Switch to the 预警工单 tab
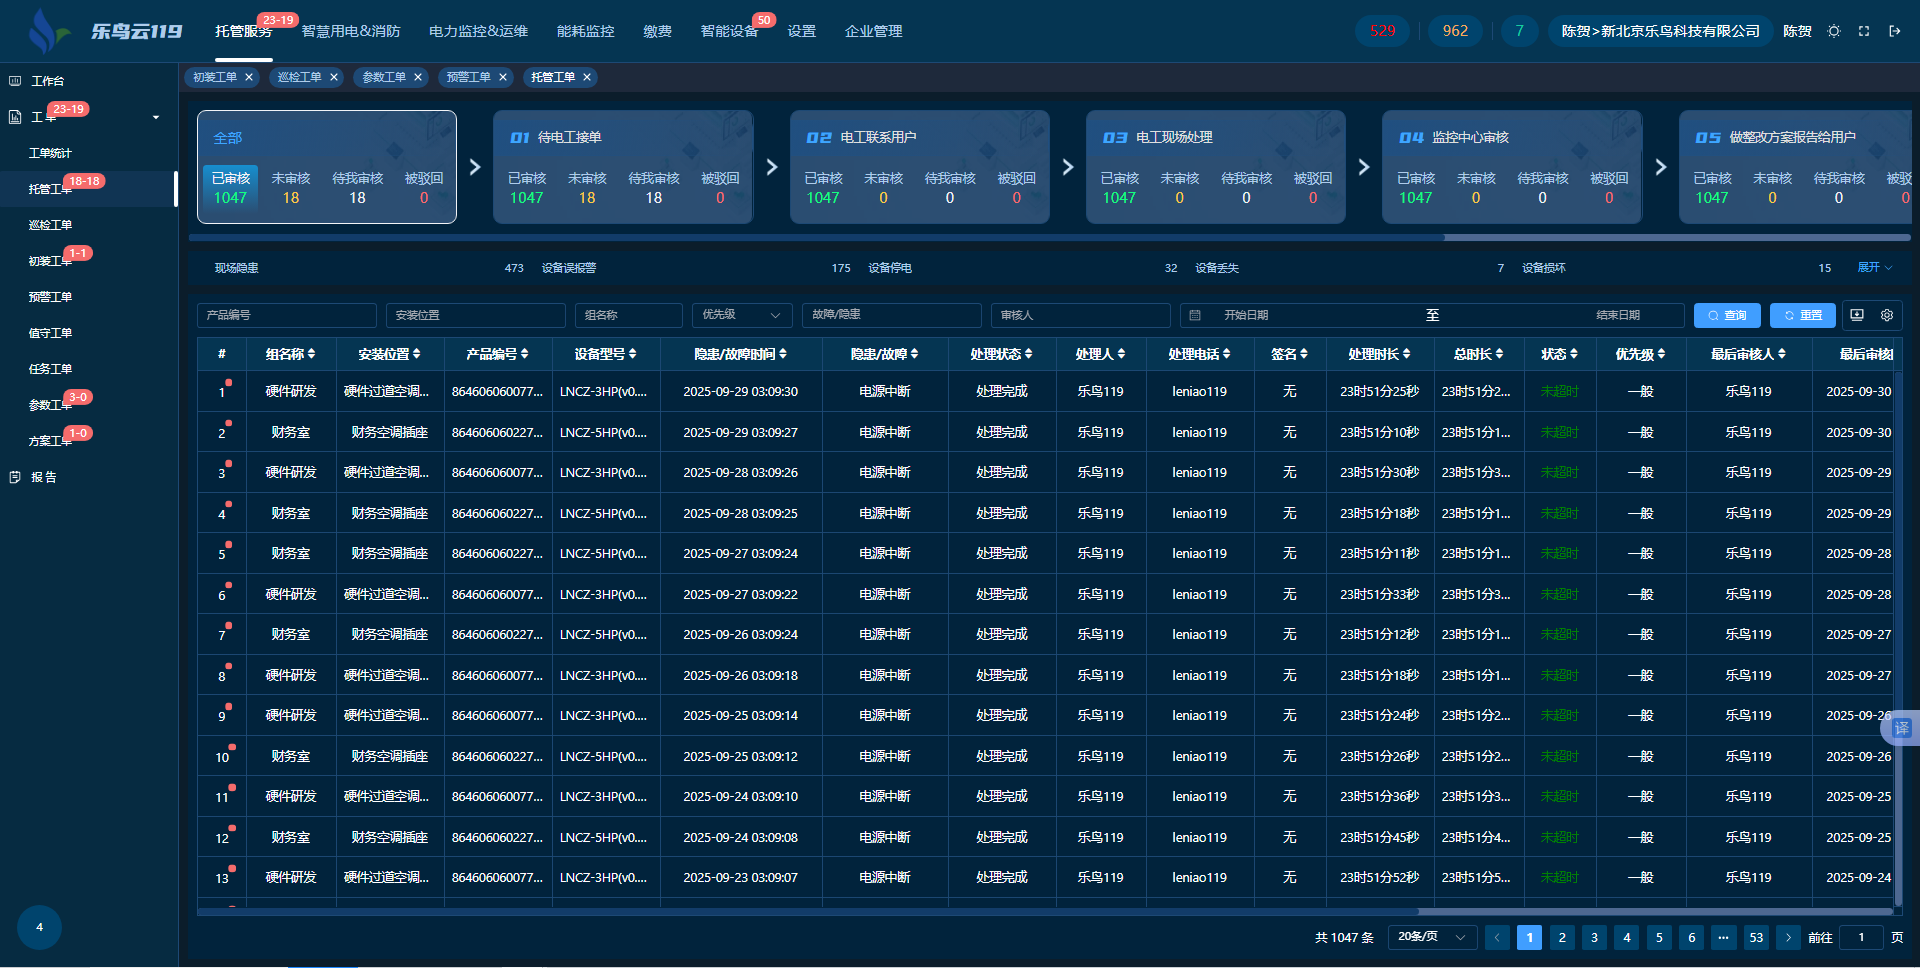1920x968 pixels. point(468,77)
